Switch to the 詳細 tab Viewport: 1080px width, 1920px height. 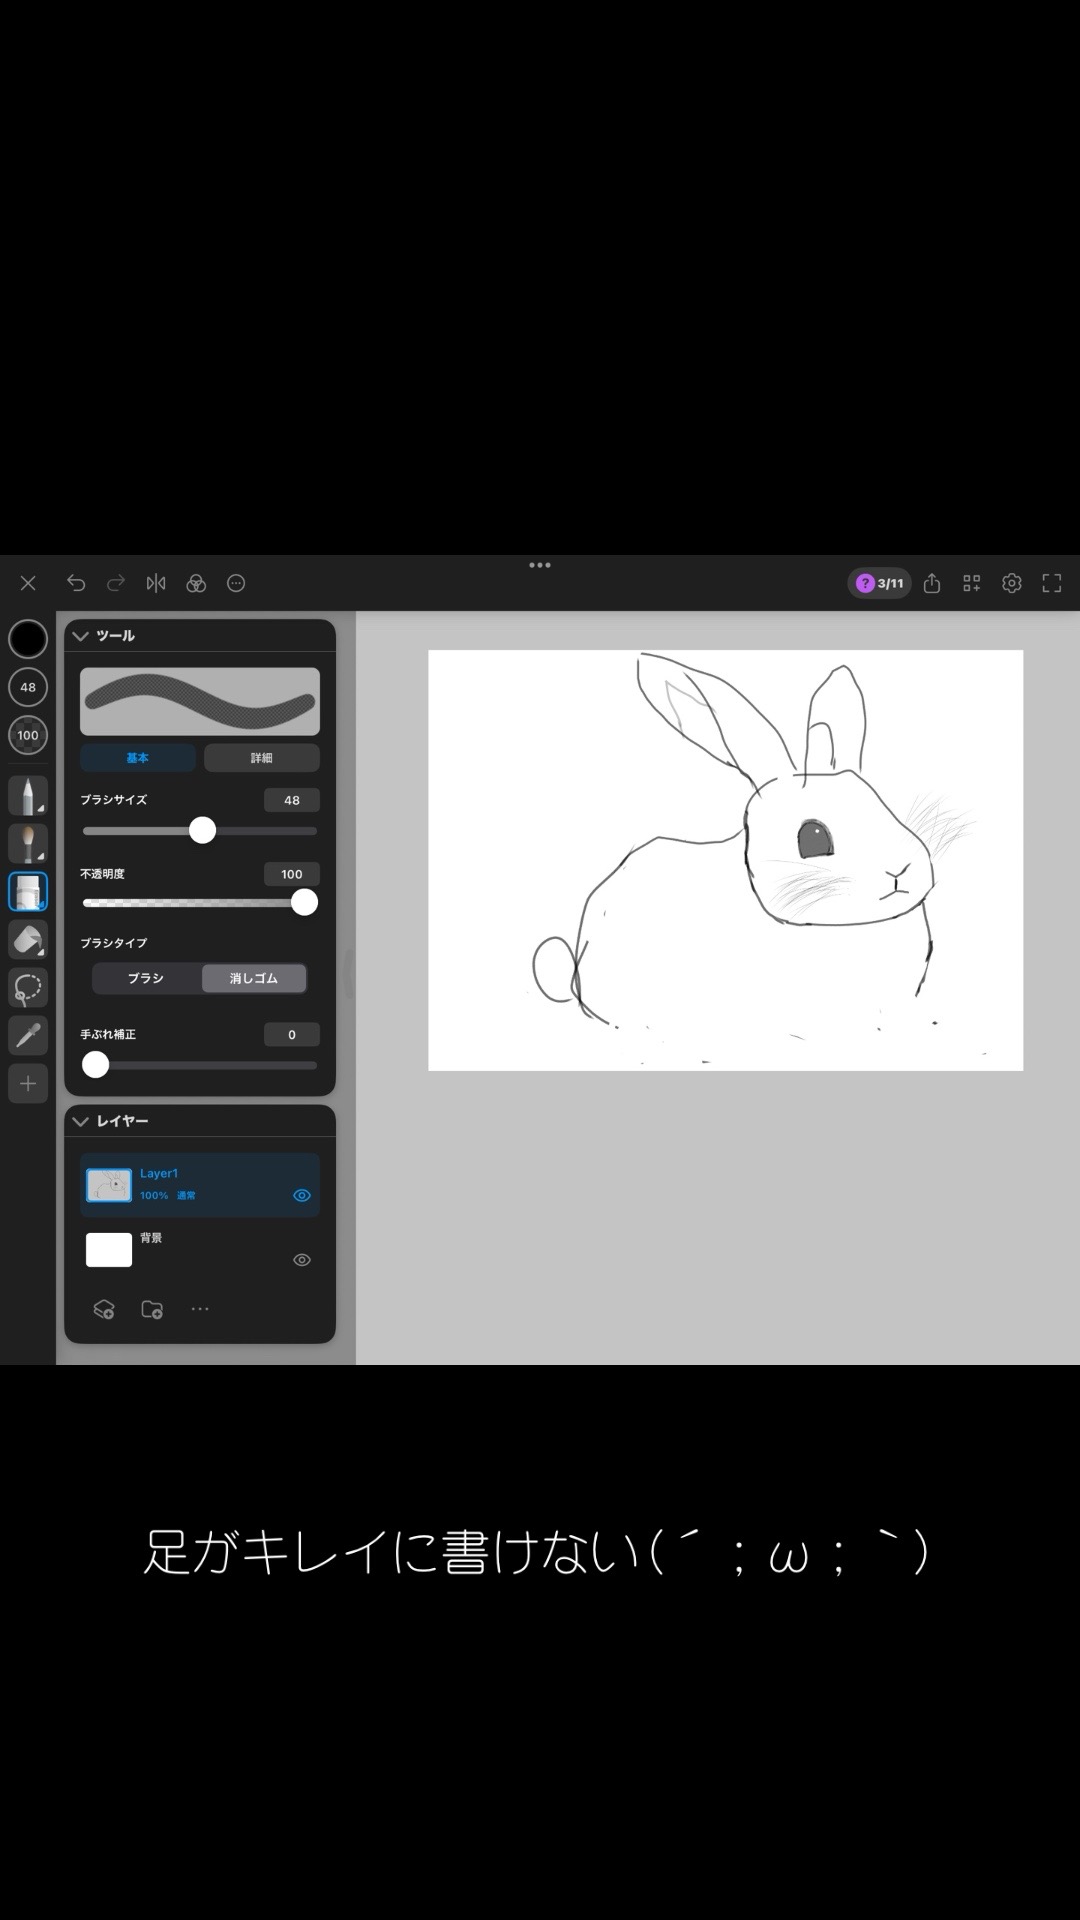(x=261, y=758)
